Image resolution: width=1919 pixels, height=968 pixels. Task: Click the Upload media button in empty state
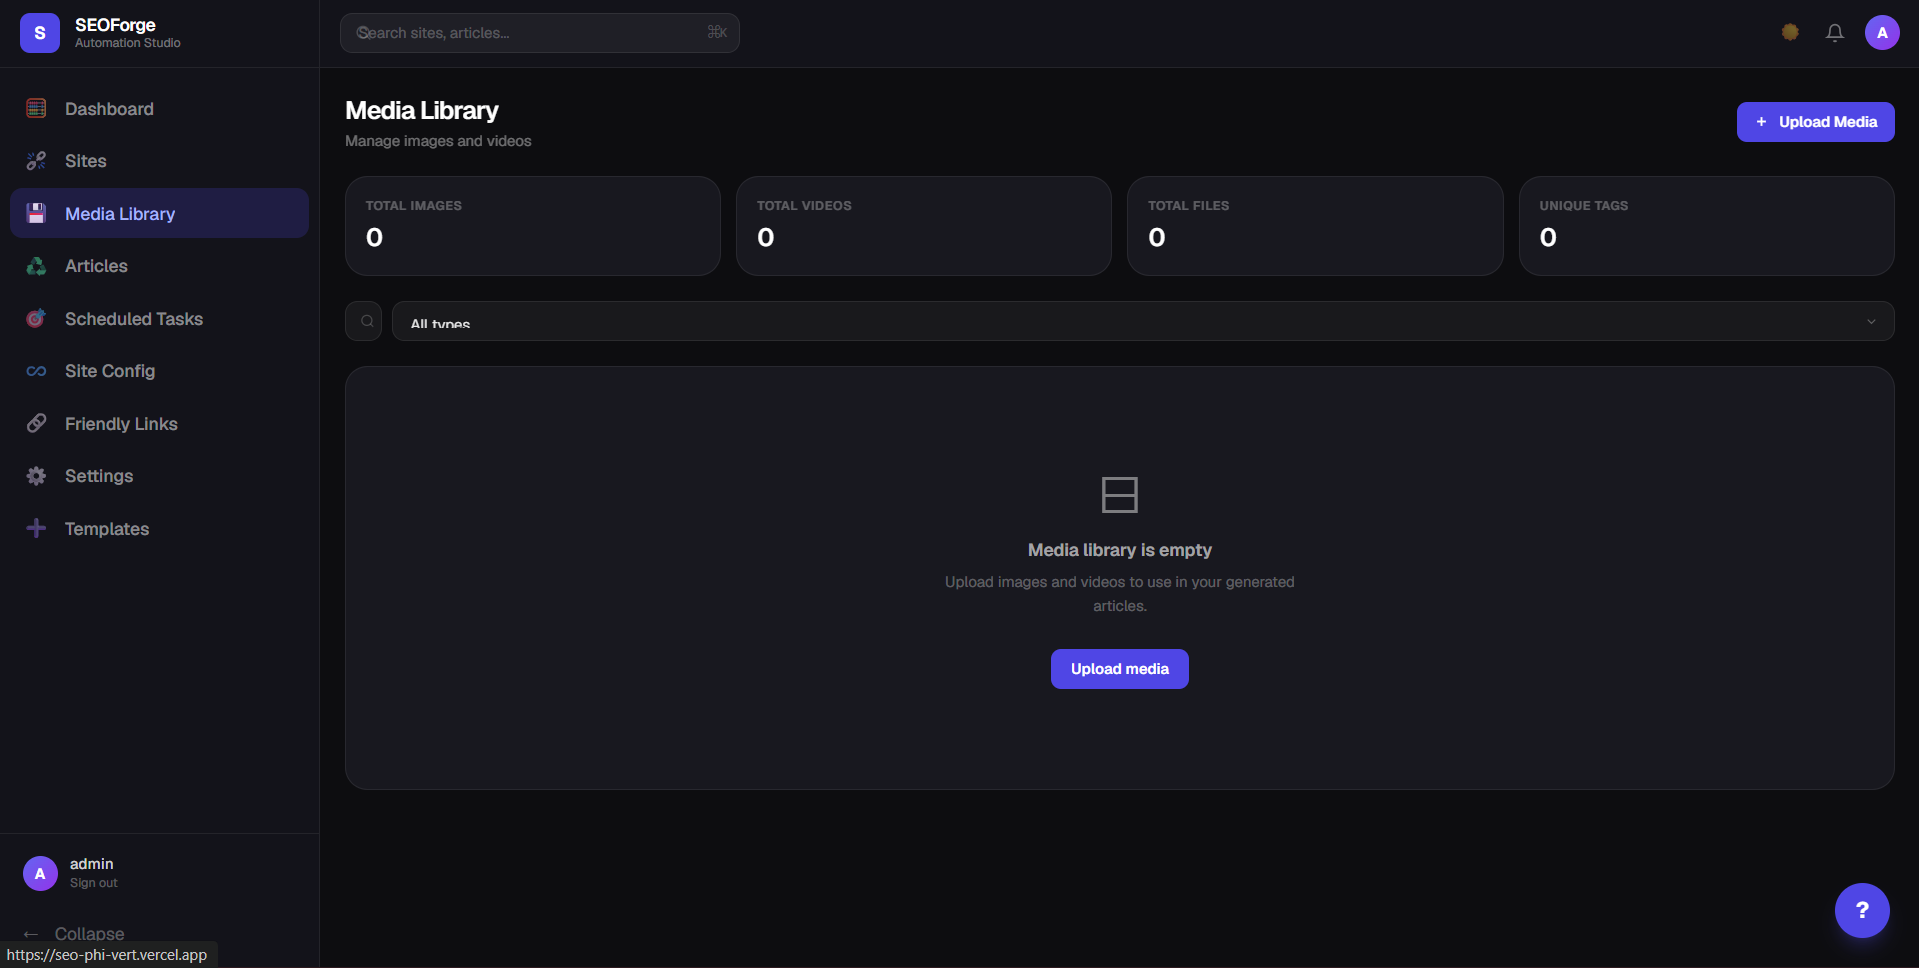tap(1119, 669)
